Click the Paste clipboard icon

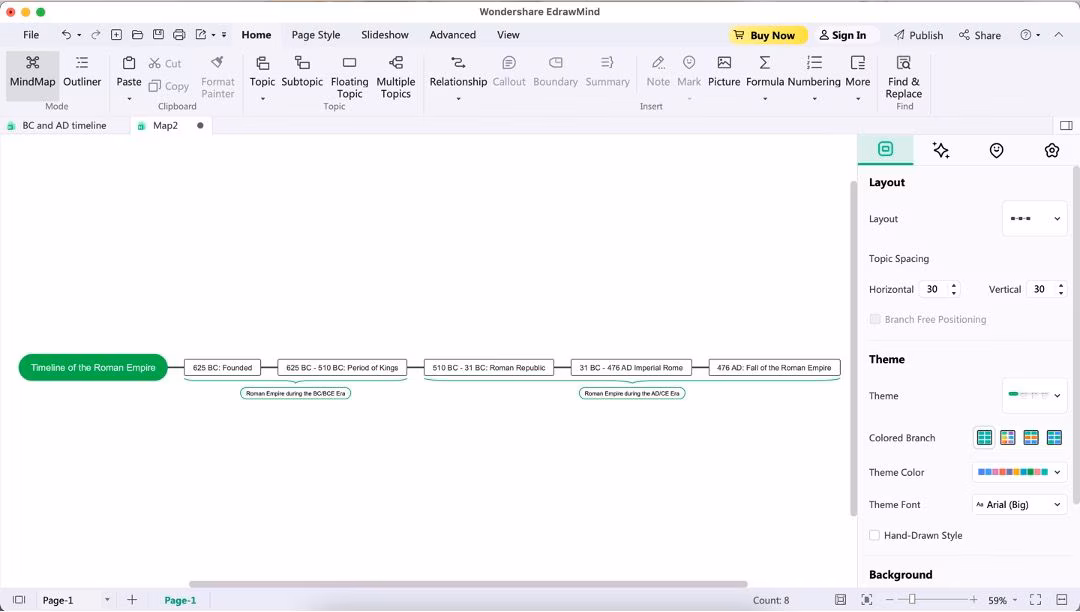(x=129, y=63)
